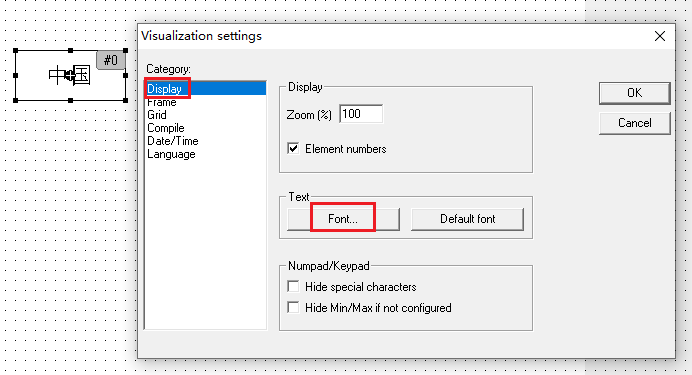Open the Language category

pyautogui.click(x=171, y=154)
